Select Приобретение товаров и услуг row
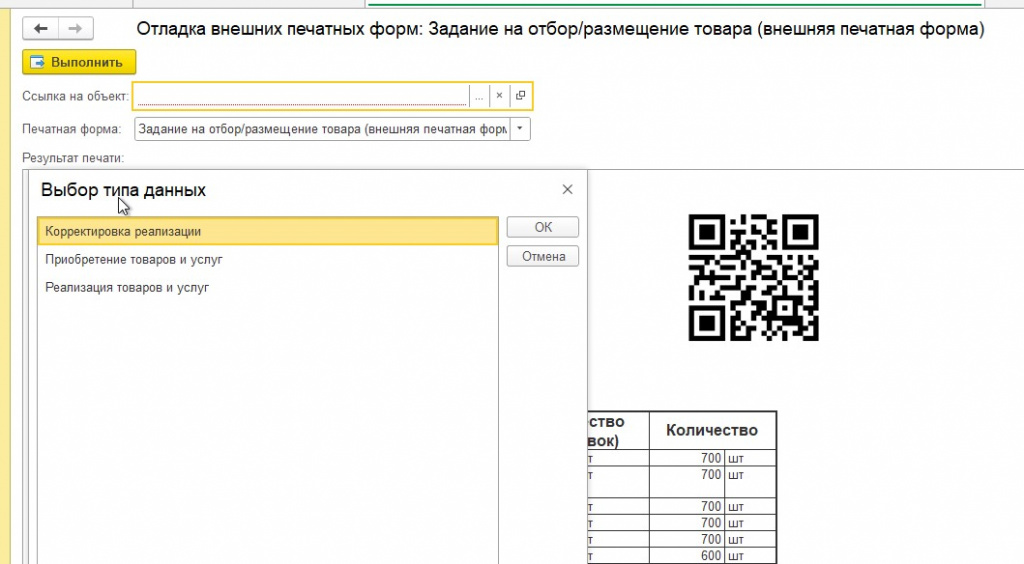1024x564 pixels. (x=268, y=259)
